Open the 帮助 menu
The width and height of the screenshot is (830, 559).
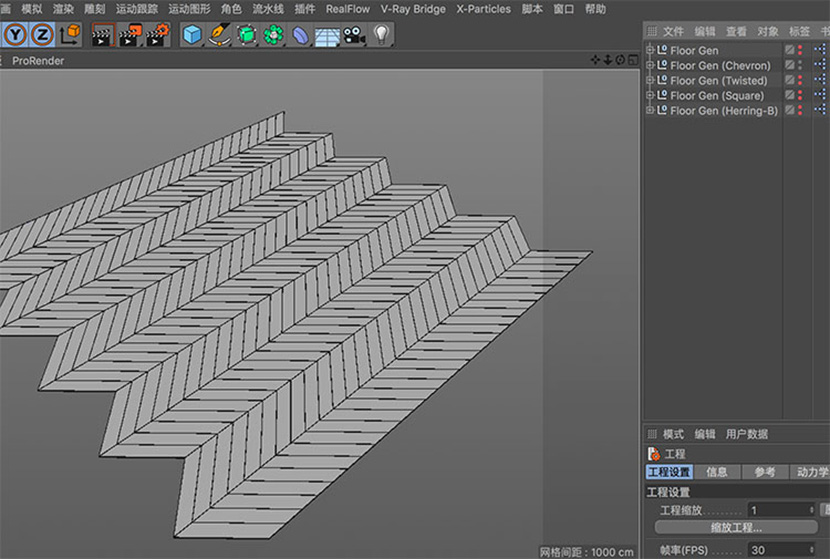tap(596, 9)
